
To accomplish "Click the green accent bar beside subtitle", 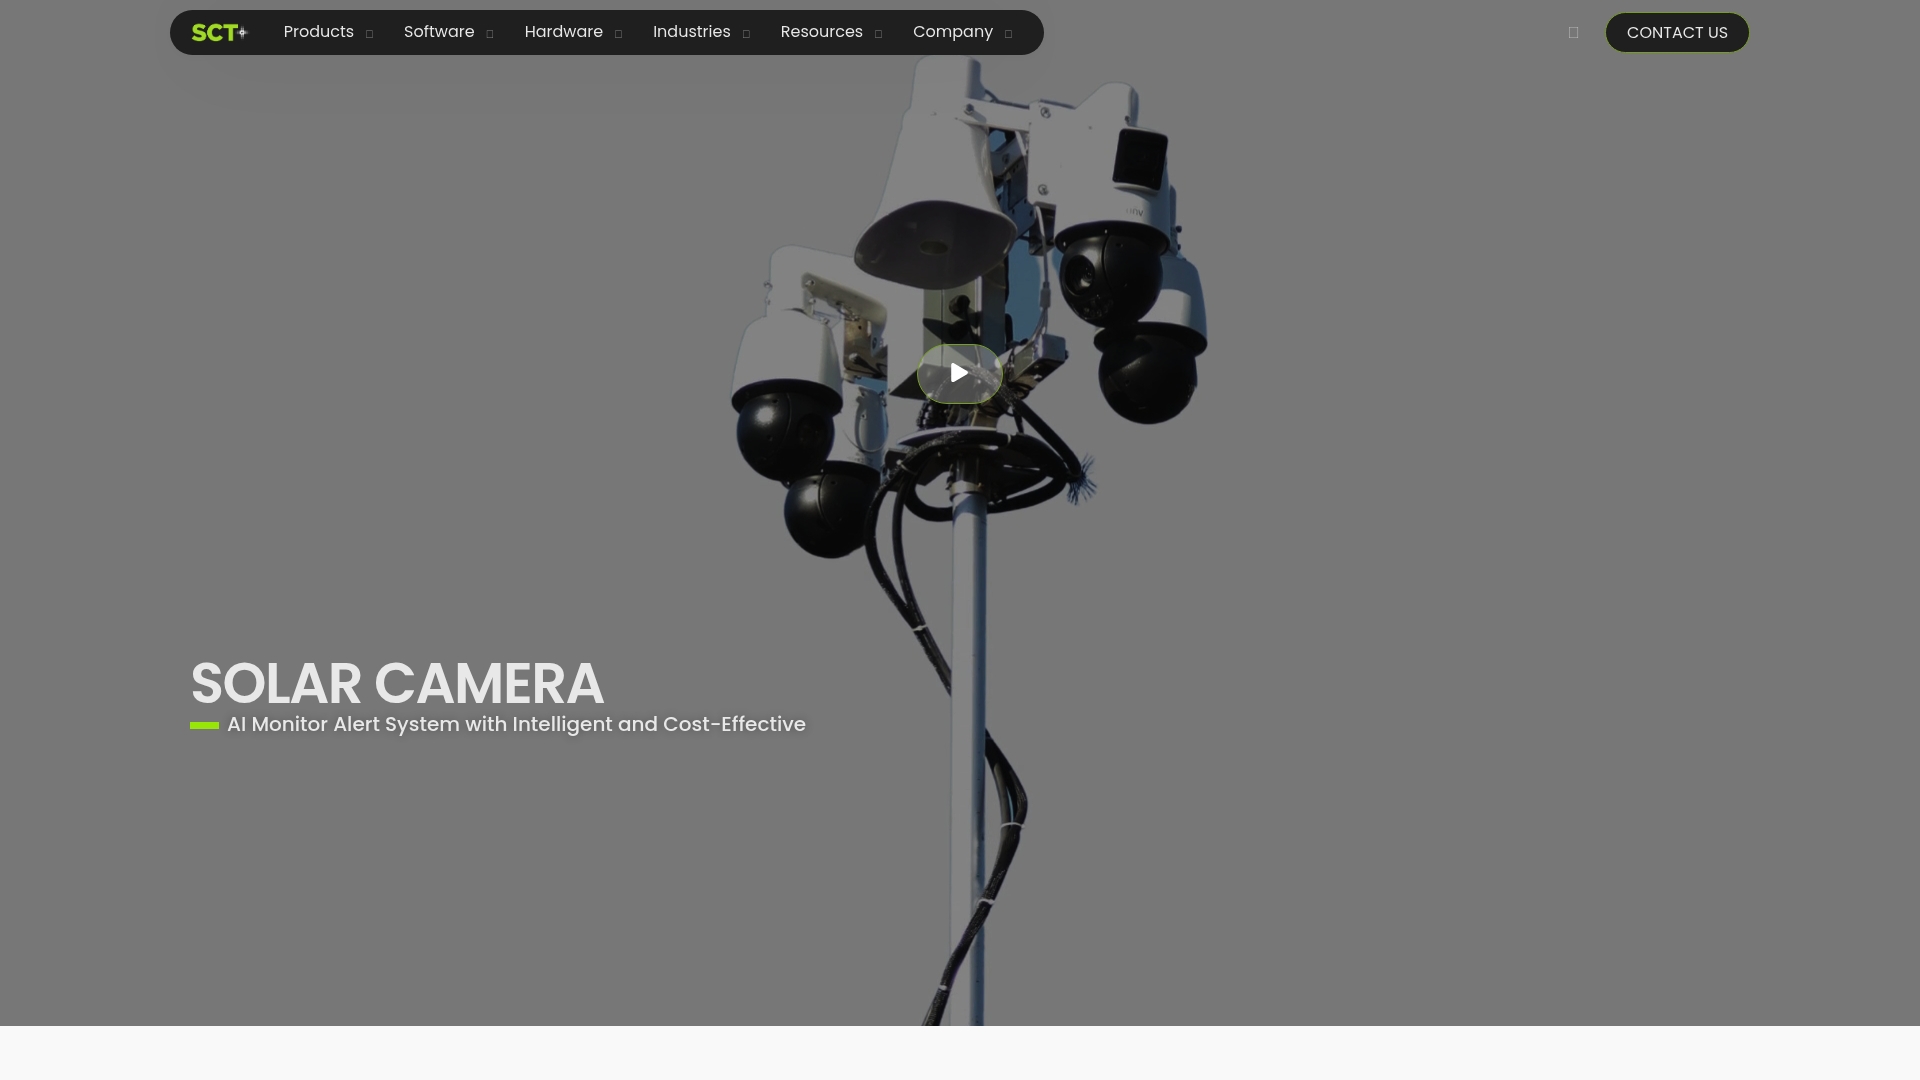I will [204, 725].
